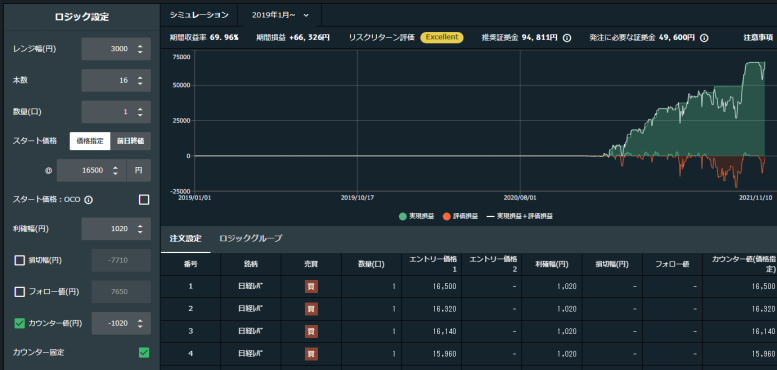Click the 2019/10/17 chart axis label

(x=357, y=197)
